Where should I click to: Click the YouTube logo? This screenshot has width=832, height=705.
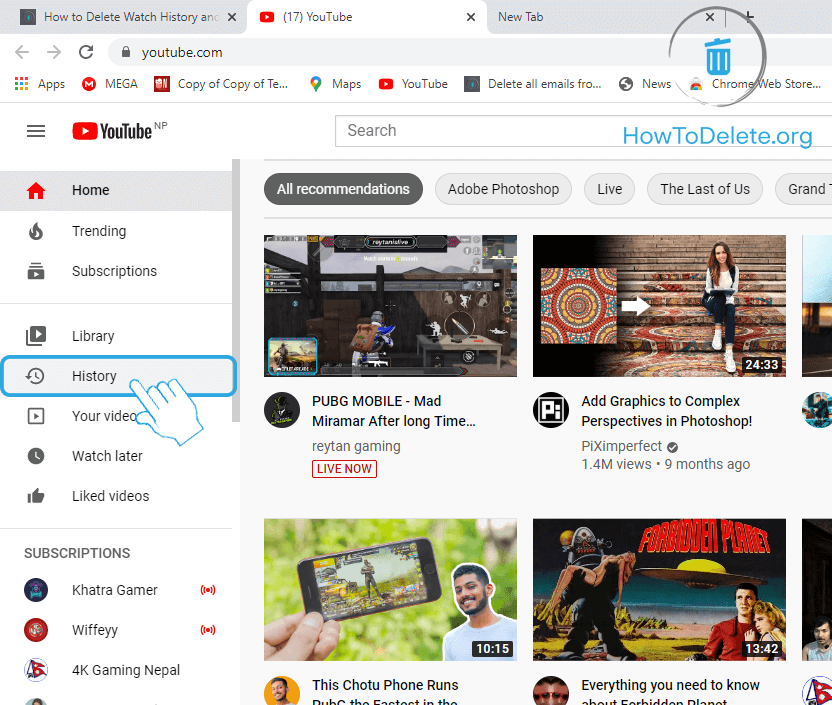click(111, 131)
